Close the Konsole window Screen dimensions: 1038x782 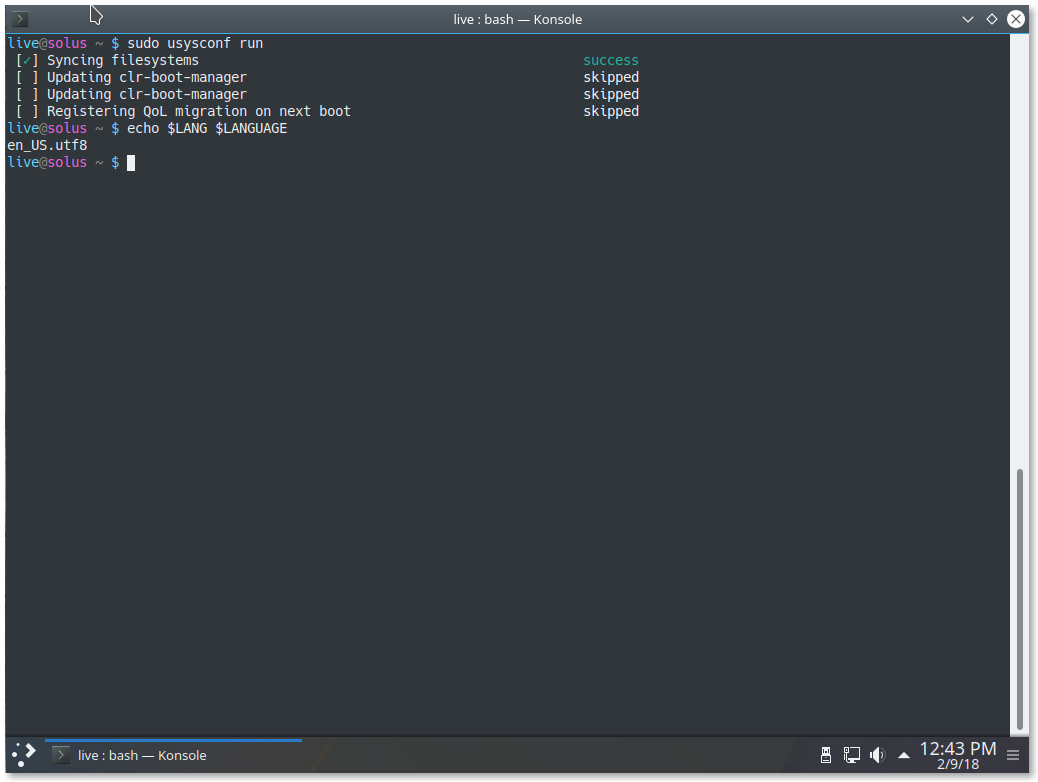click(1015, 19)
